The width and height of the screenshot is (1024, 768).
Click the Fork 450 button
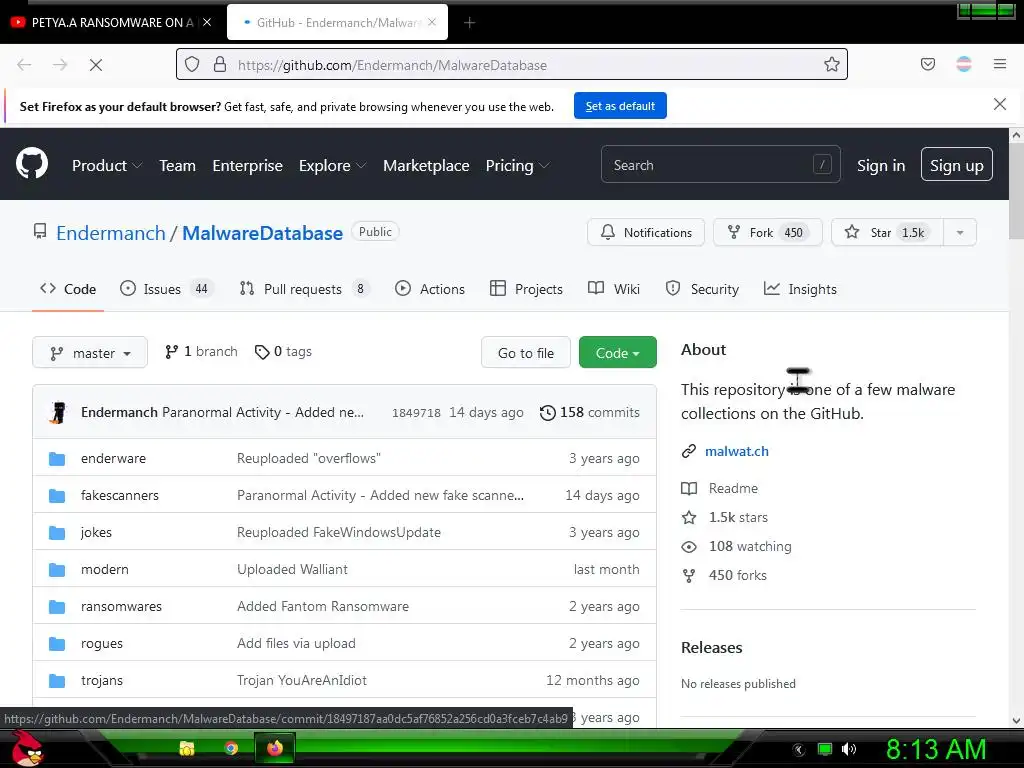[767, 232]
